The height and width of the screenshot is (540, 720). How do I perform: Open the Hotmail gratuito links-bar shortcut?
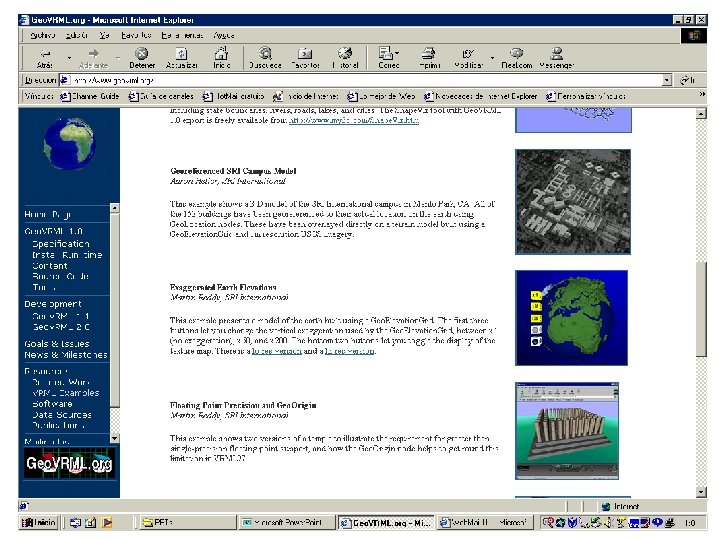click(234, 96)
